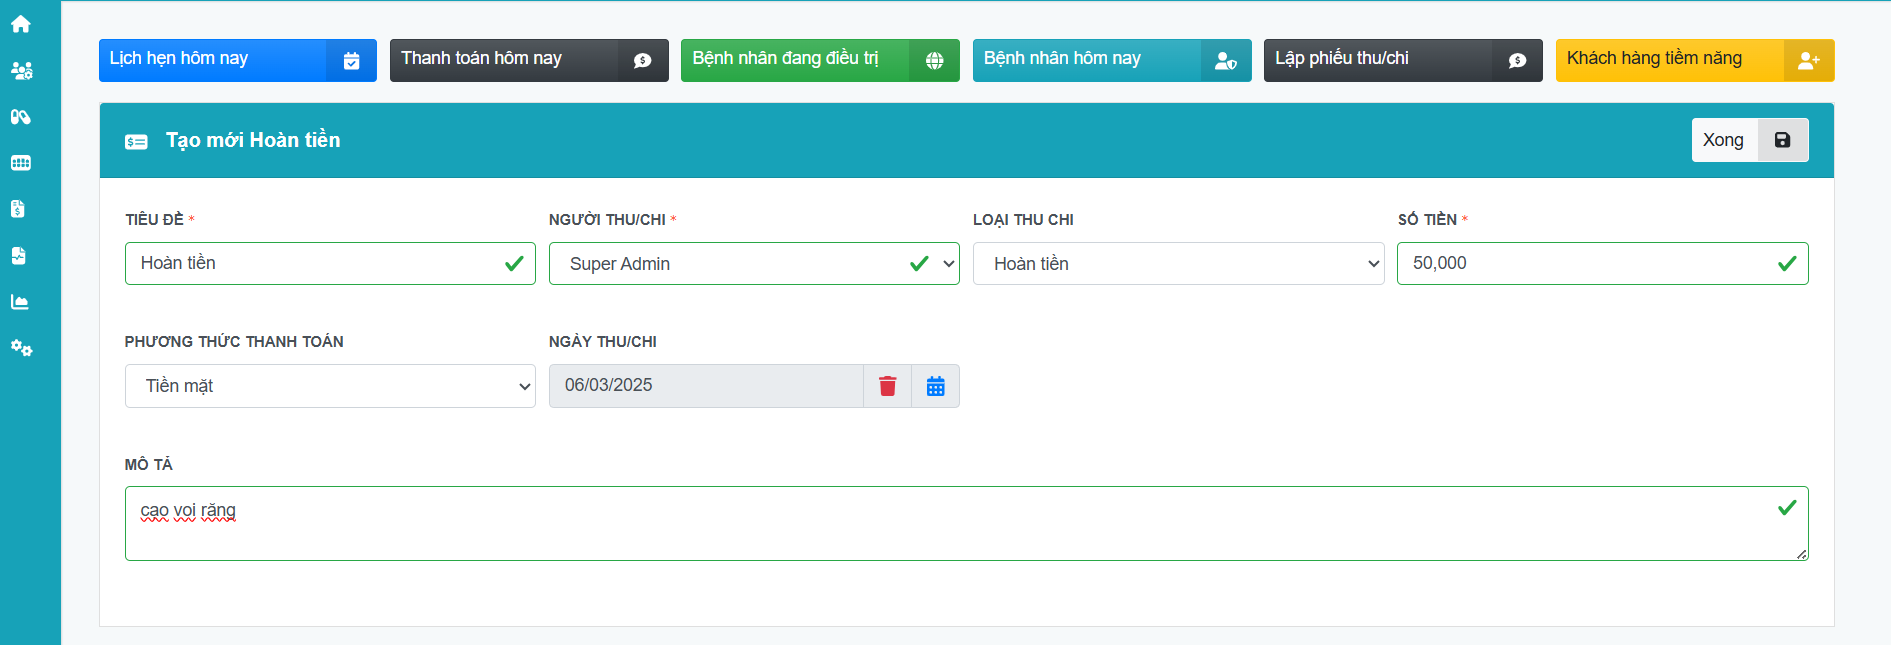The width and height of the screenshot is (1891, 645).
Task: Expand the Phương thức thanh toán dropdown
Action: coord(329,386)
